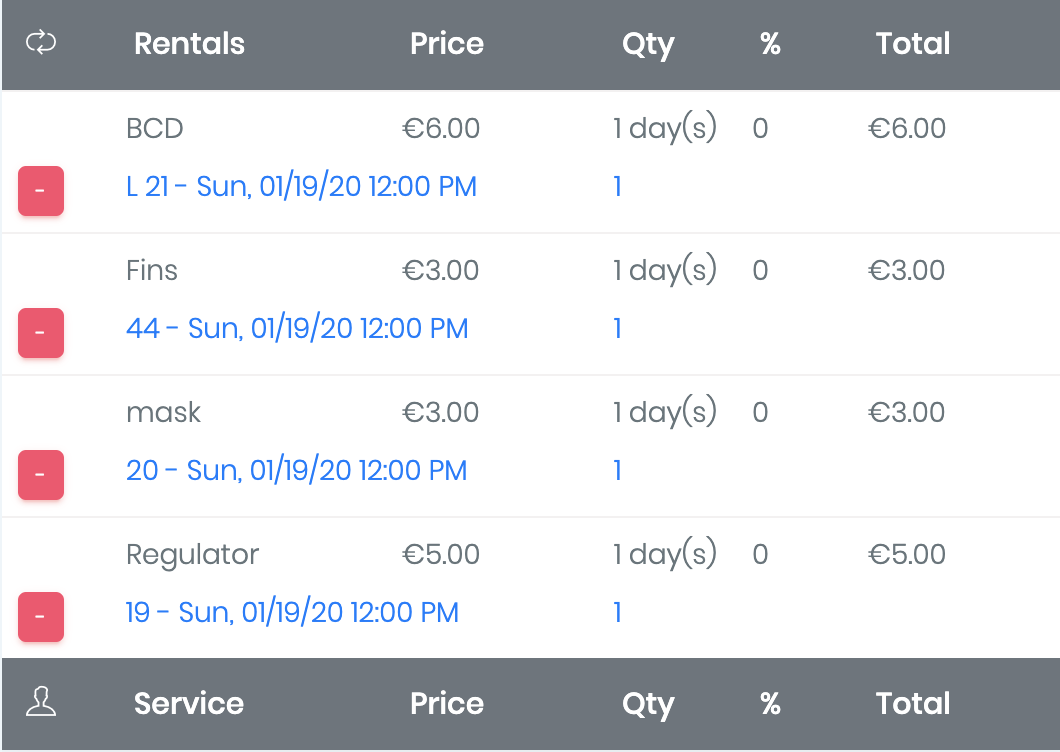
Task: Click the mask item name
Action: coord(163,412)
